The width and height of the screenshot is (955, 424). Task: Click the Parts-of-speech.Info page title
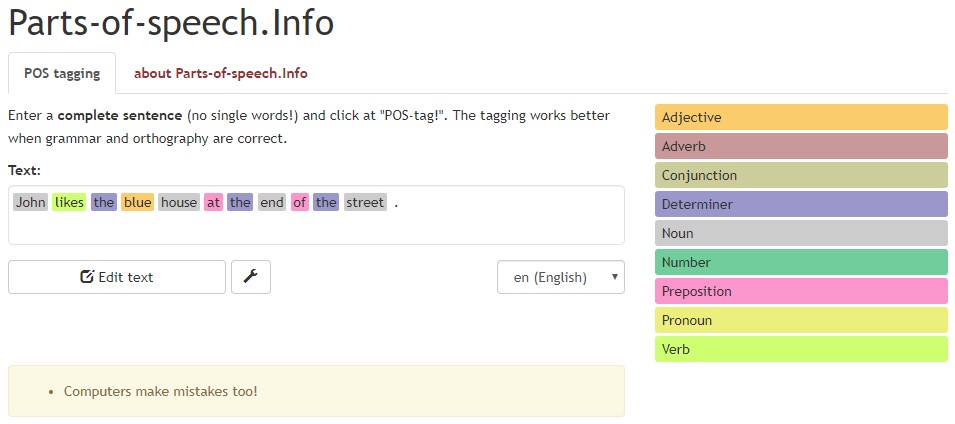[171, 22]
